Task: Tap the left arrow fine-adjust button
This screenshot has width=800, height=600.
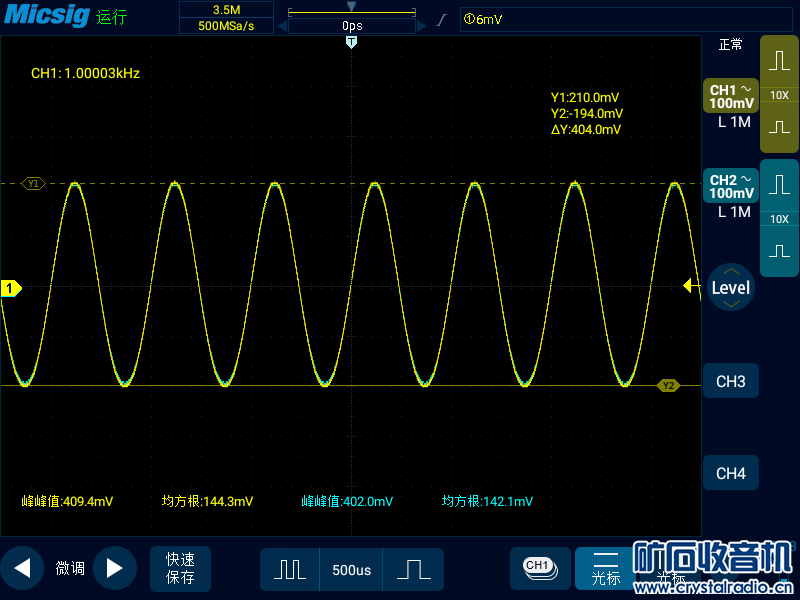Action: pos(22,569)
